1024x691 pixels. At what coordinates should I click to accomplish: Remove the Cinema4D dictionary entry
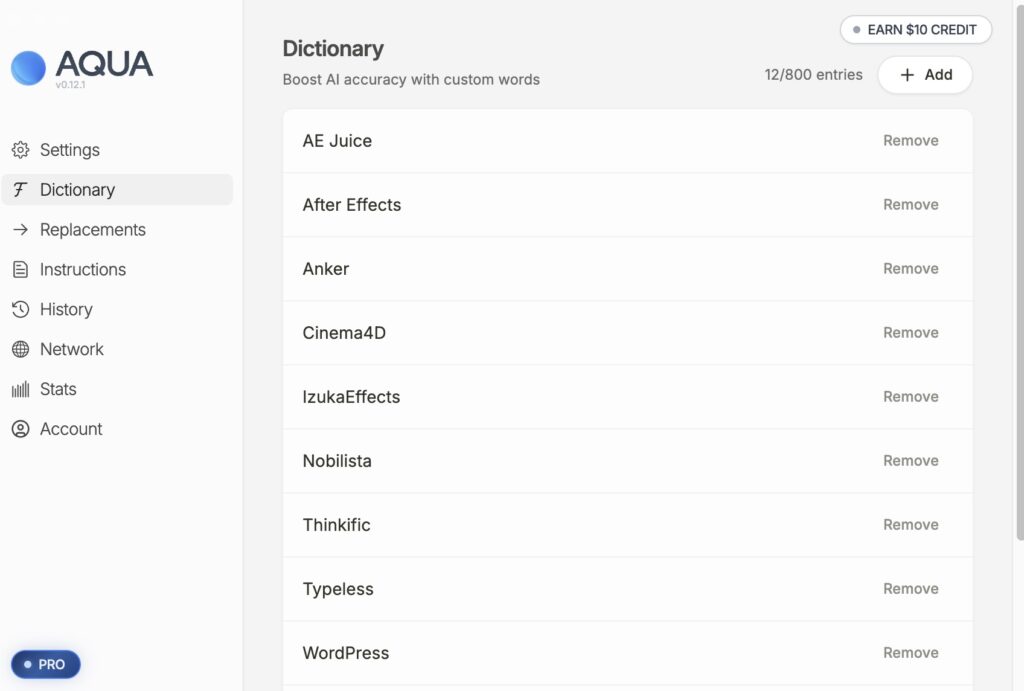click(x=910, y=333)
